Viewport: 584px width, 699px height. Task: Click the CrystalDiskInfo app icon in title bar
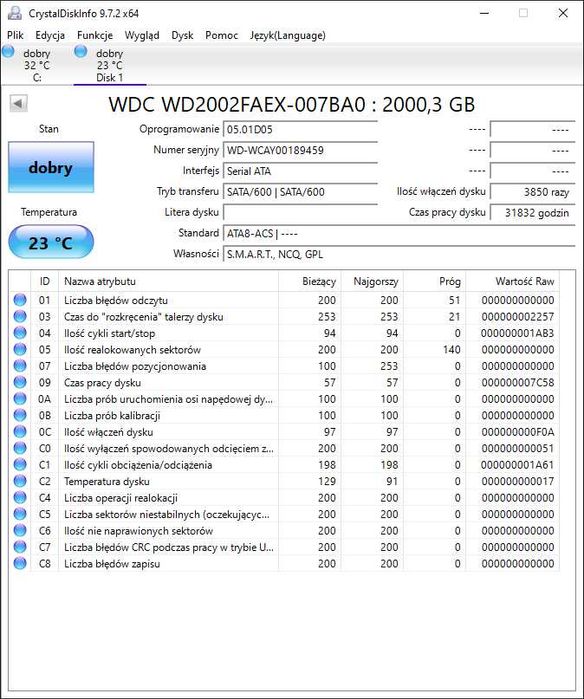click(x=15, y=13)
